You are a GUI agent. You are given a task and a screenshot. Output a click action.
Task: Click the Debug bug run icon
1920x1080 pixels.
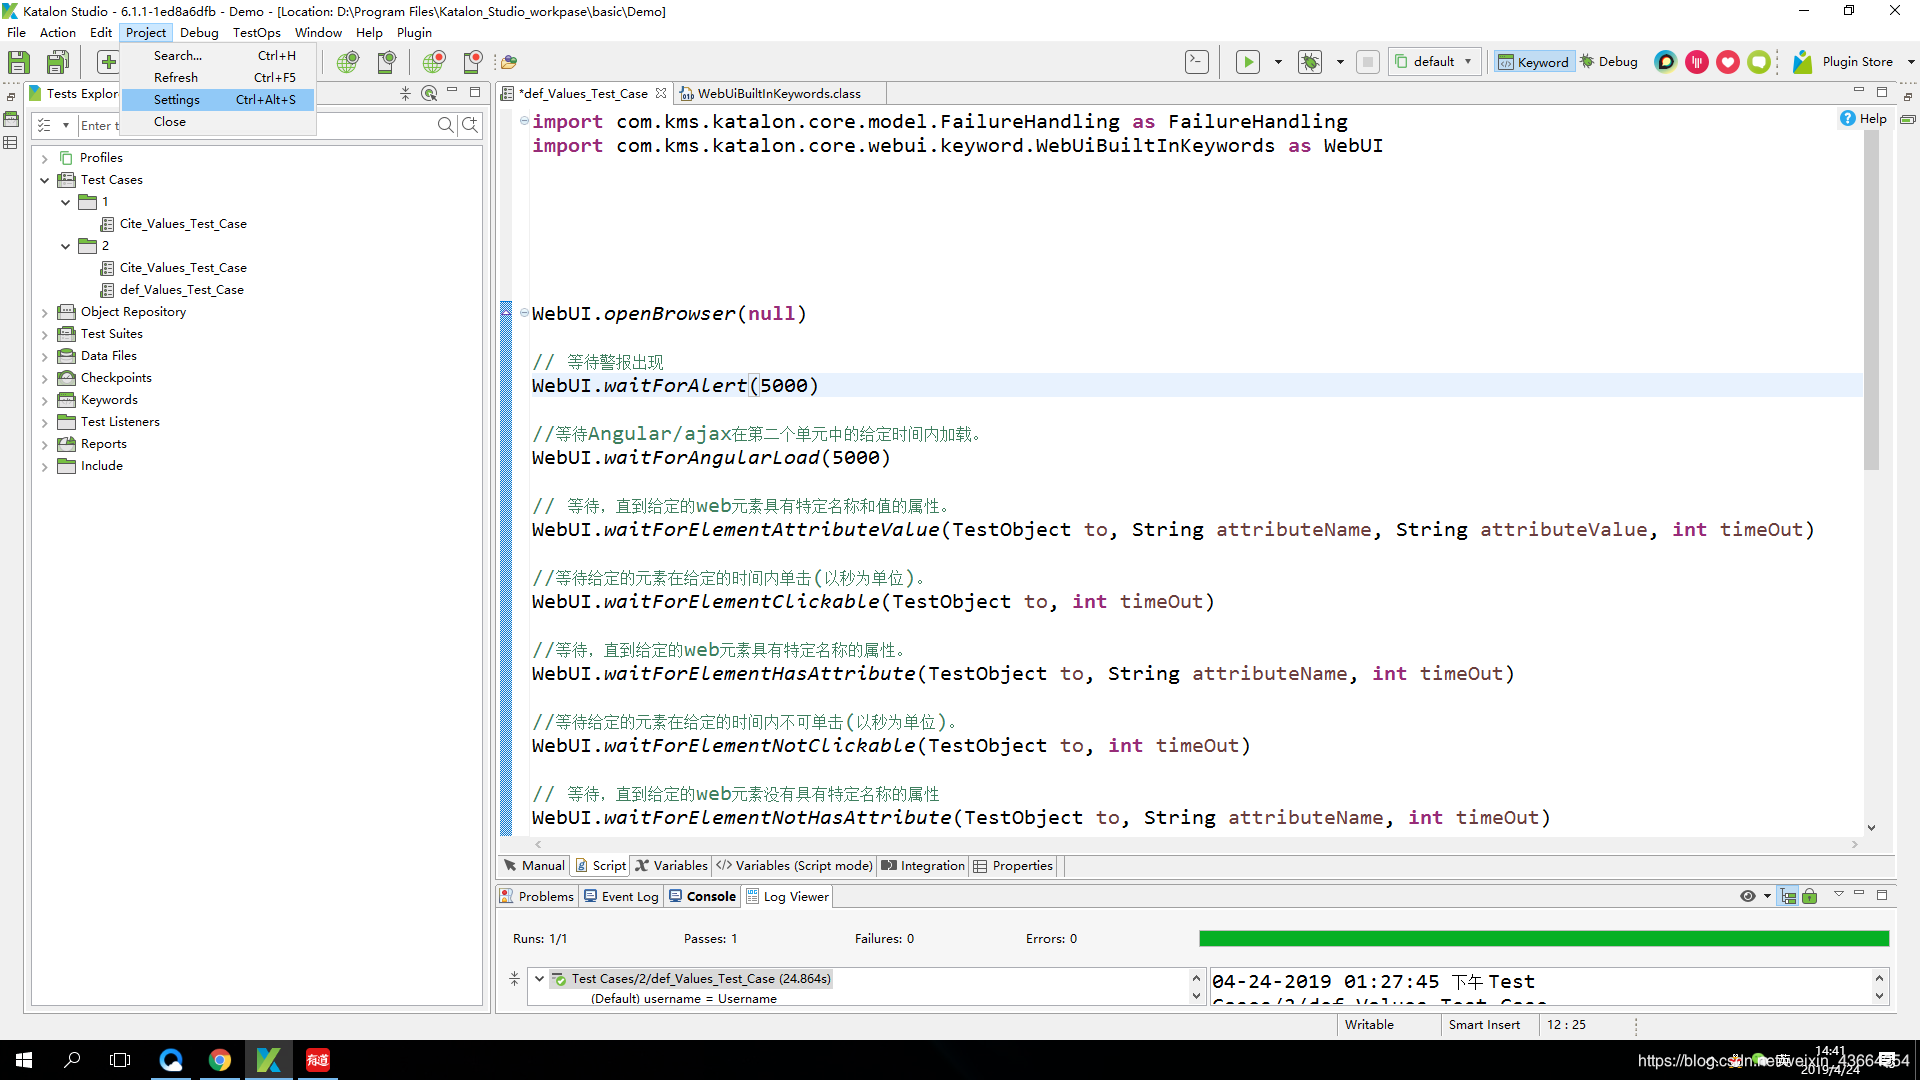pos(1310,62)
